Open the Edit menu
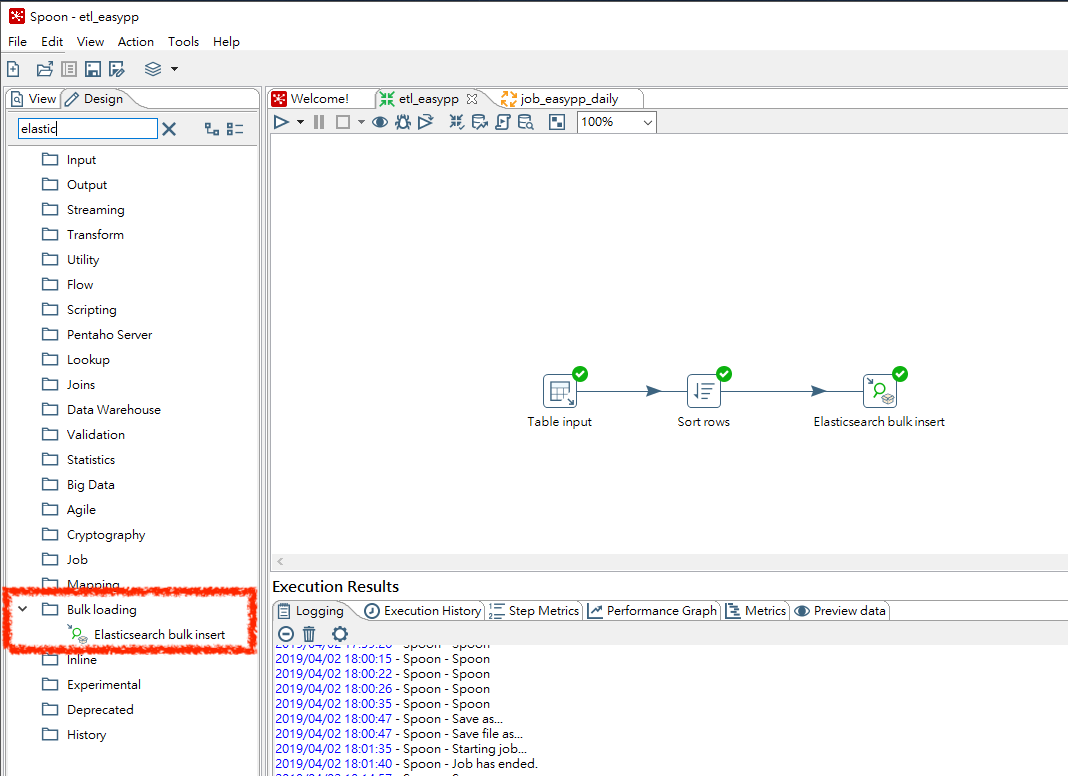 pos(52,42)
